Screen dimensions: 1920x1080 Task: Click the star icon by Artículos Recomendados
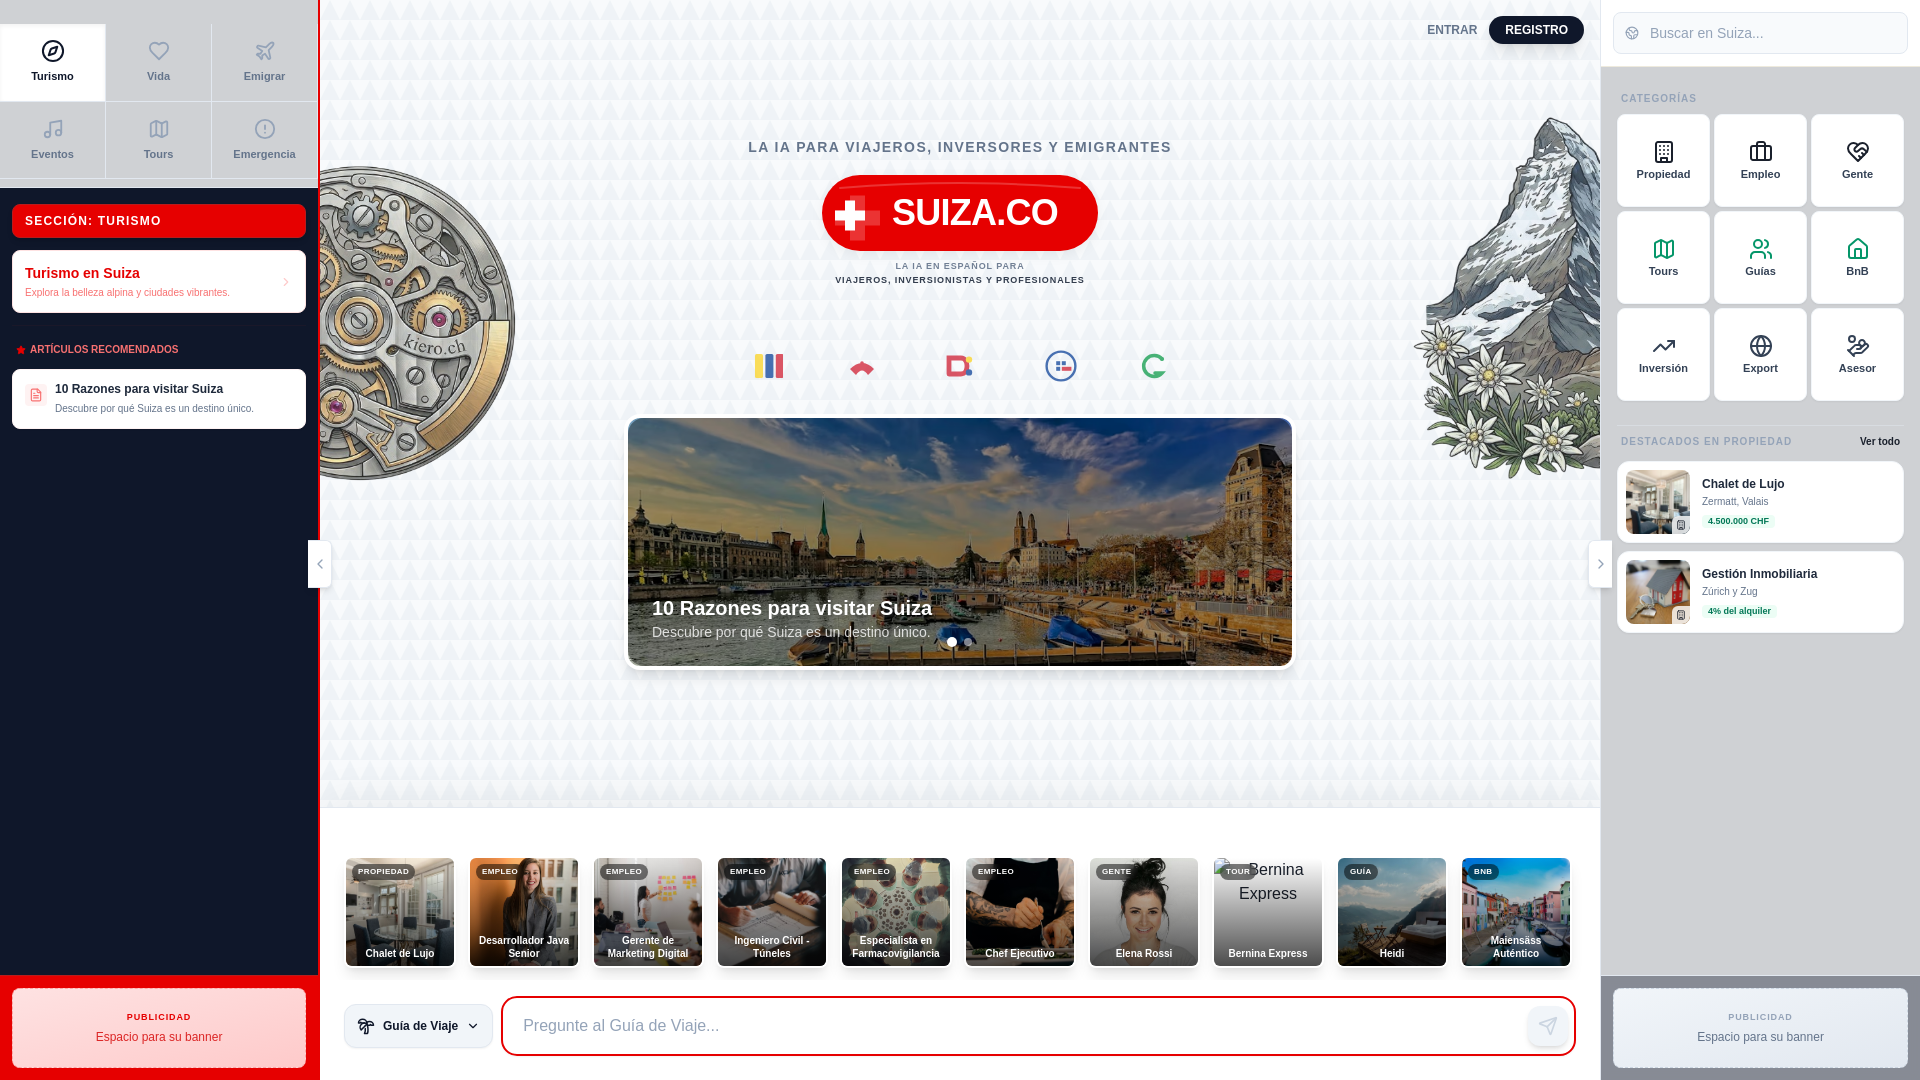21,350
